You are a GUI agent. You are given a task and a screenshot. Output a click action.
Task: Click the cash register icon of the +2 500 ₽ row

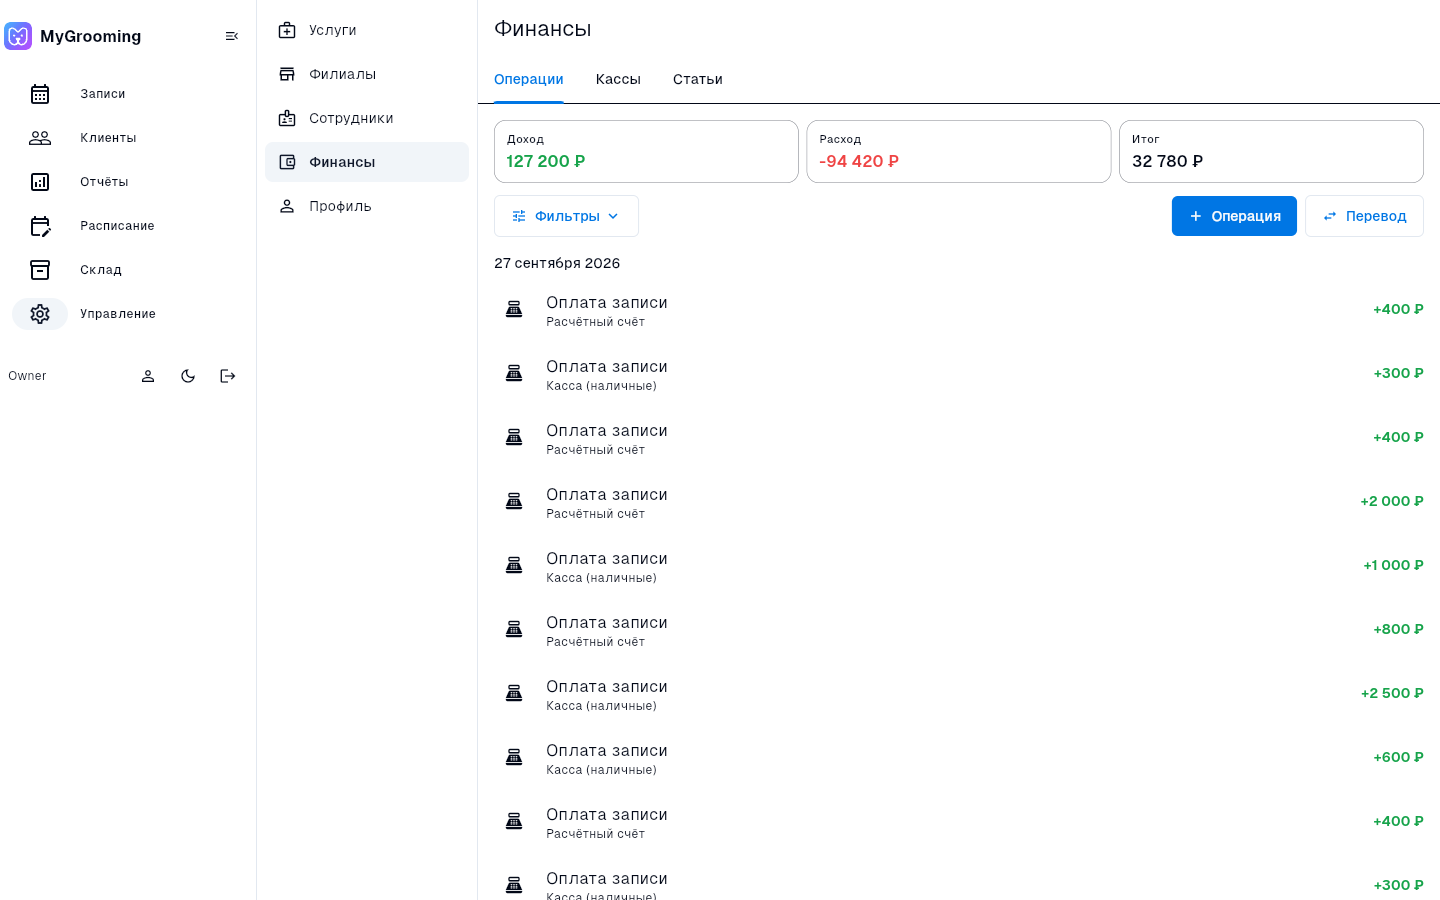pos(514,693)
